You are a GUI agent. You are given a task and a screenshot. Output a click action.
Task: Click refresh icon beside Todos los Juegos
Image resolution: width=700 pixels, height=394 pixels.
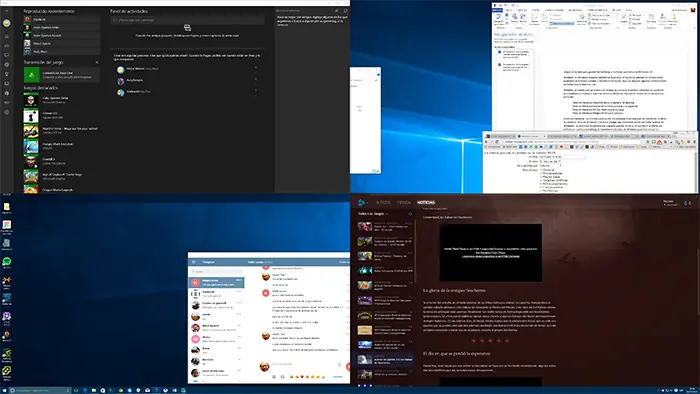[x=410, y=214]
